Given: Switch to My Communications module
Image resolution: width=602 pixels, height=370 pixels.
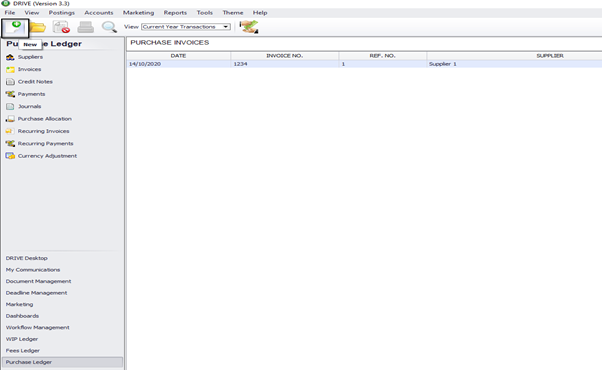Looking at the screenshot, I should [x=33, y=270].
